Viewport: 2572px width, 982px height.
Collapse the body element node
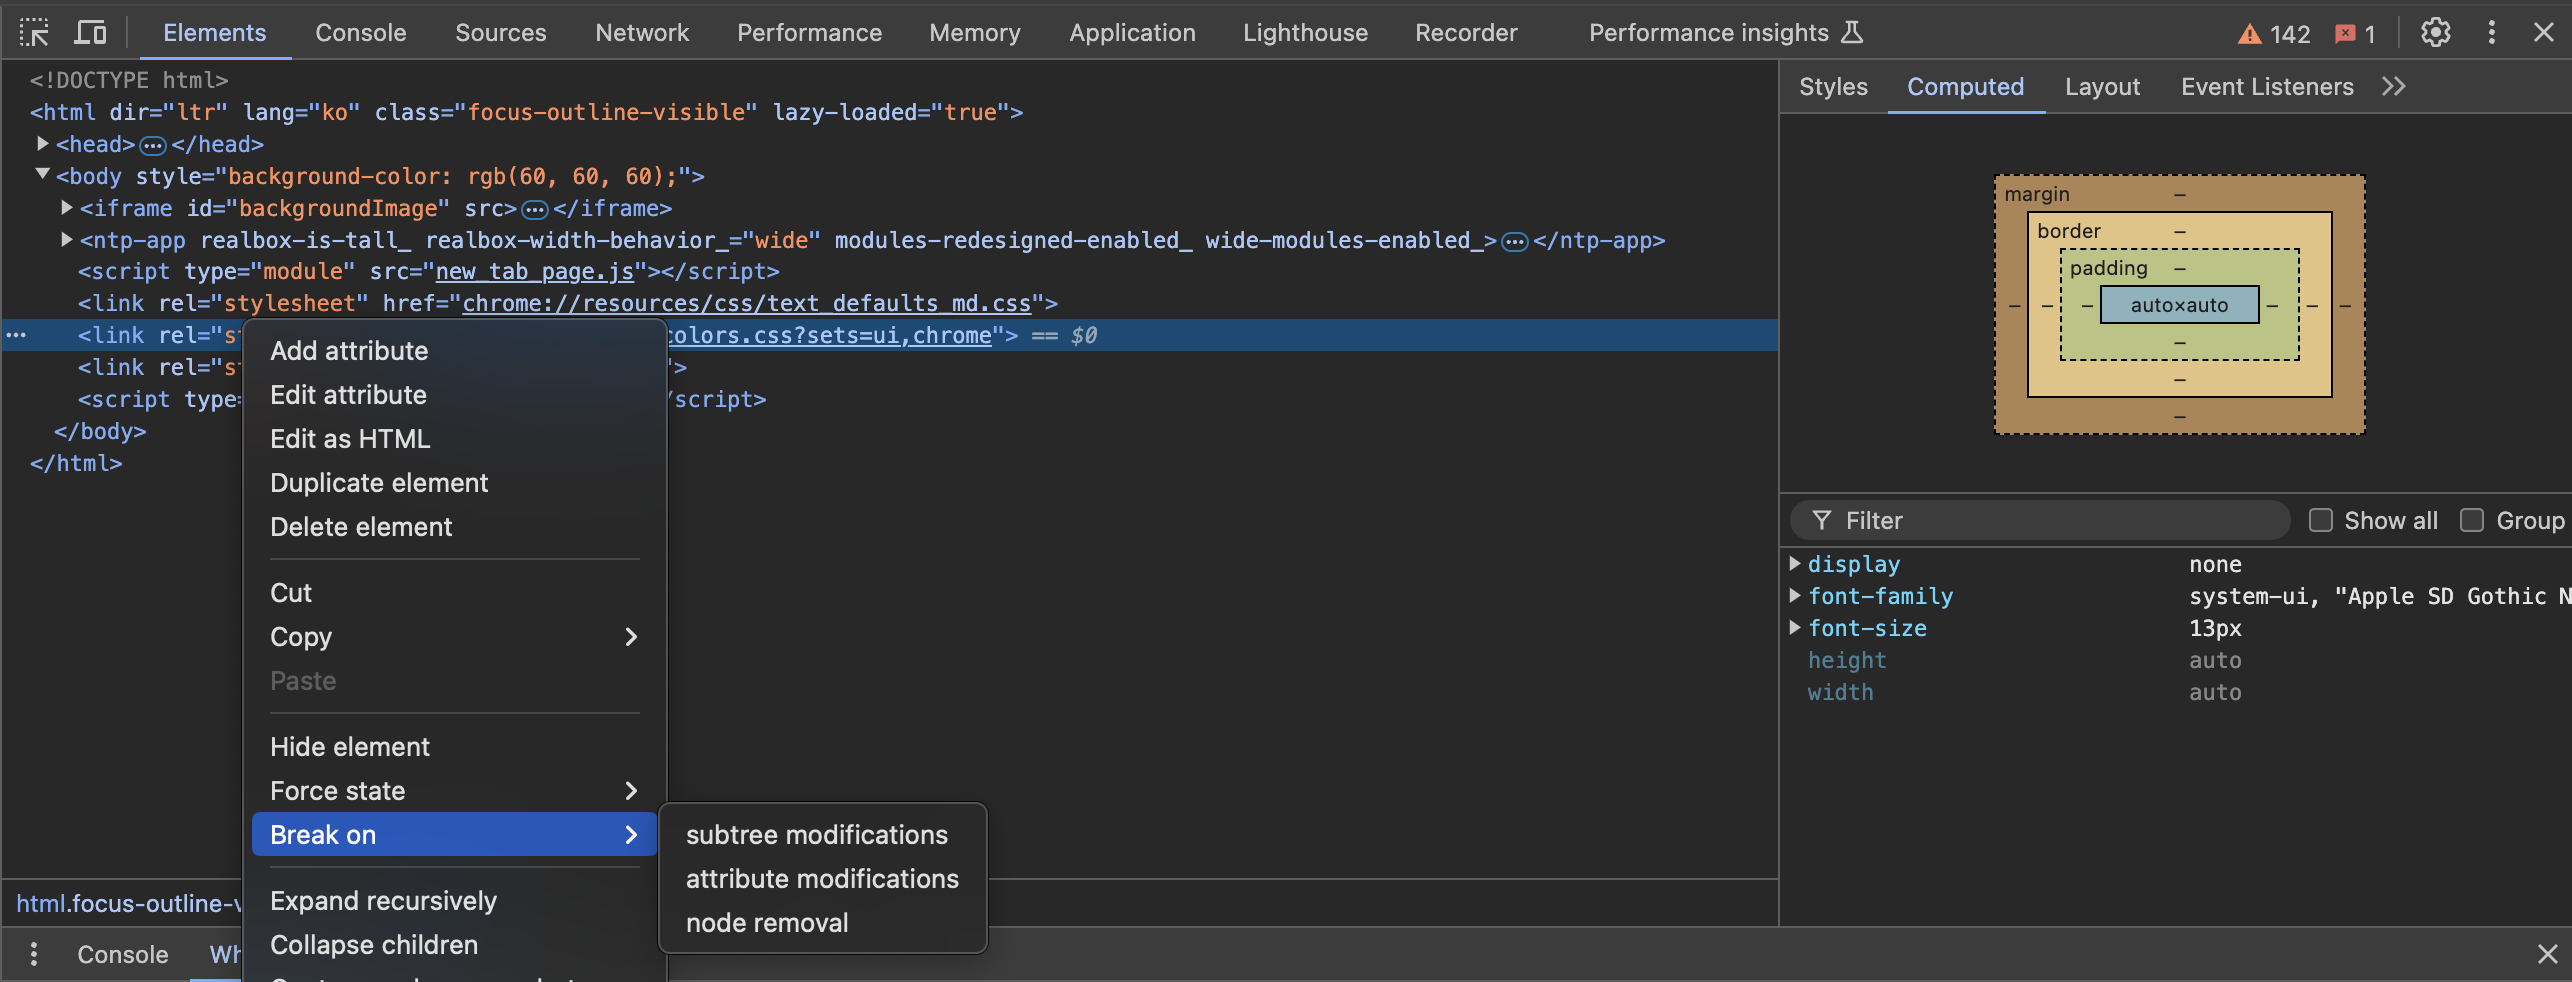tap(43, 175)
